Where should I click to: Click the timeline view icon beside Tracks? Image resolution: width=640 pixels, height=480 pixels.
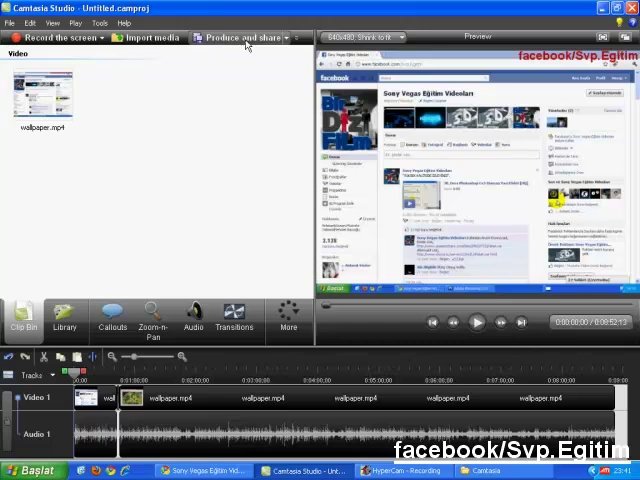[8, 375]
